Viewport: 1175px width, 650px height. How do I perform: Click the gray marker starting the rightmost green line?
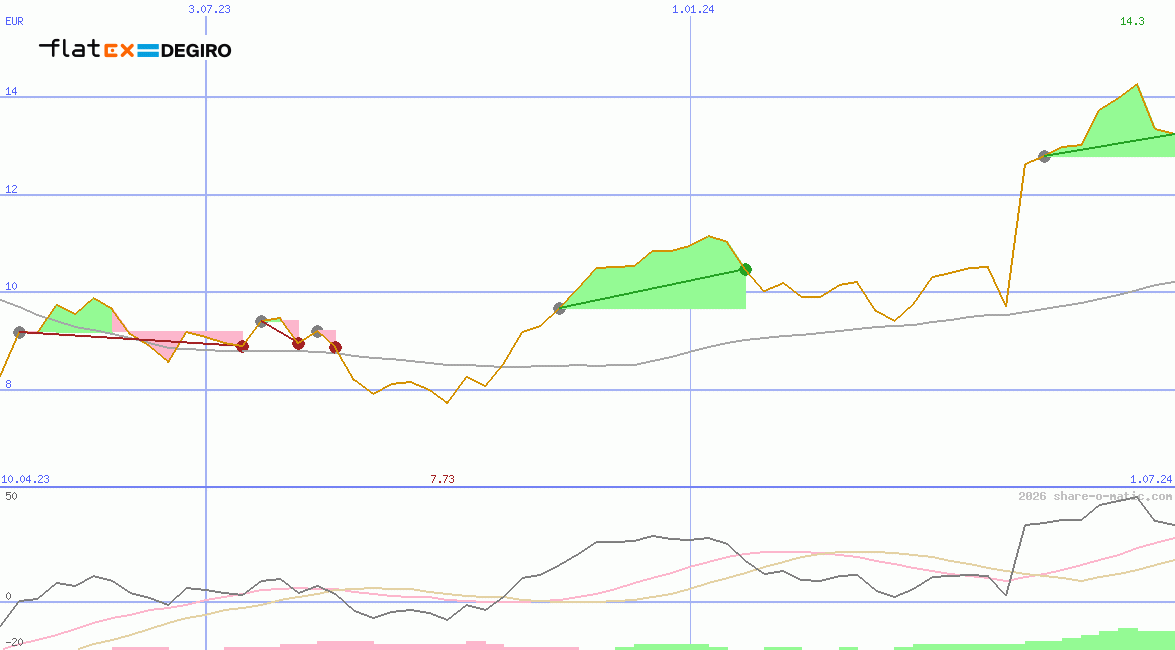point(1044,156)
